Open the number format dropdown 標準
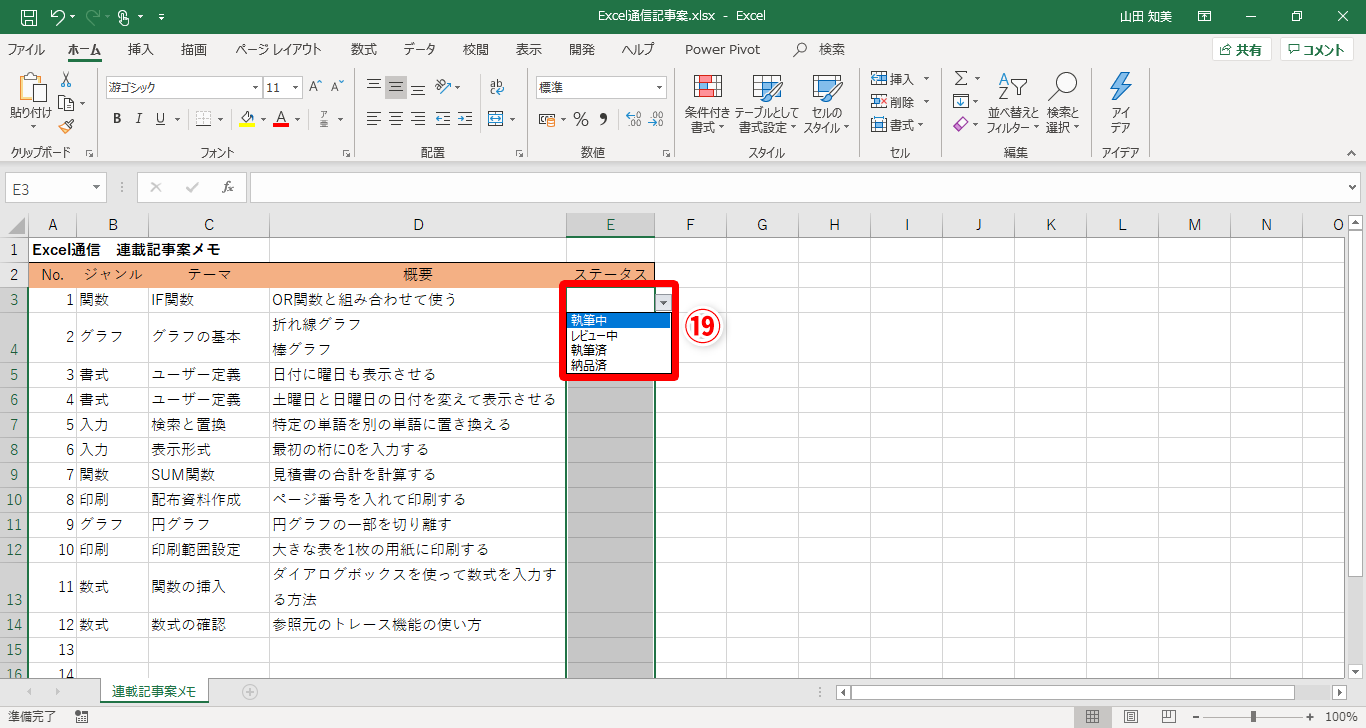 tap(659, 87)
